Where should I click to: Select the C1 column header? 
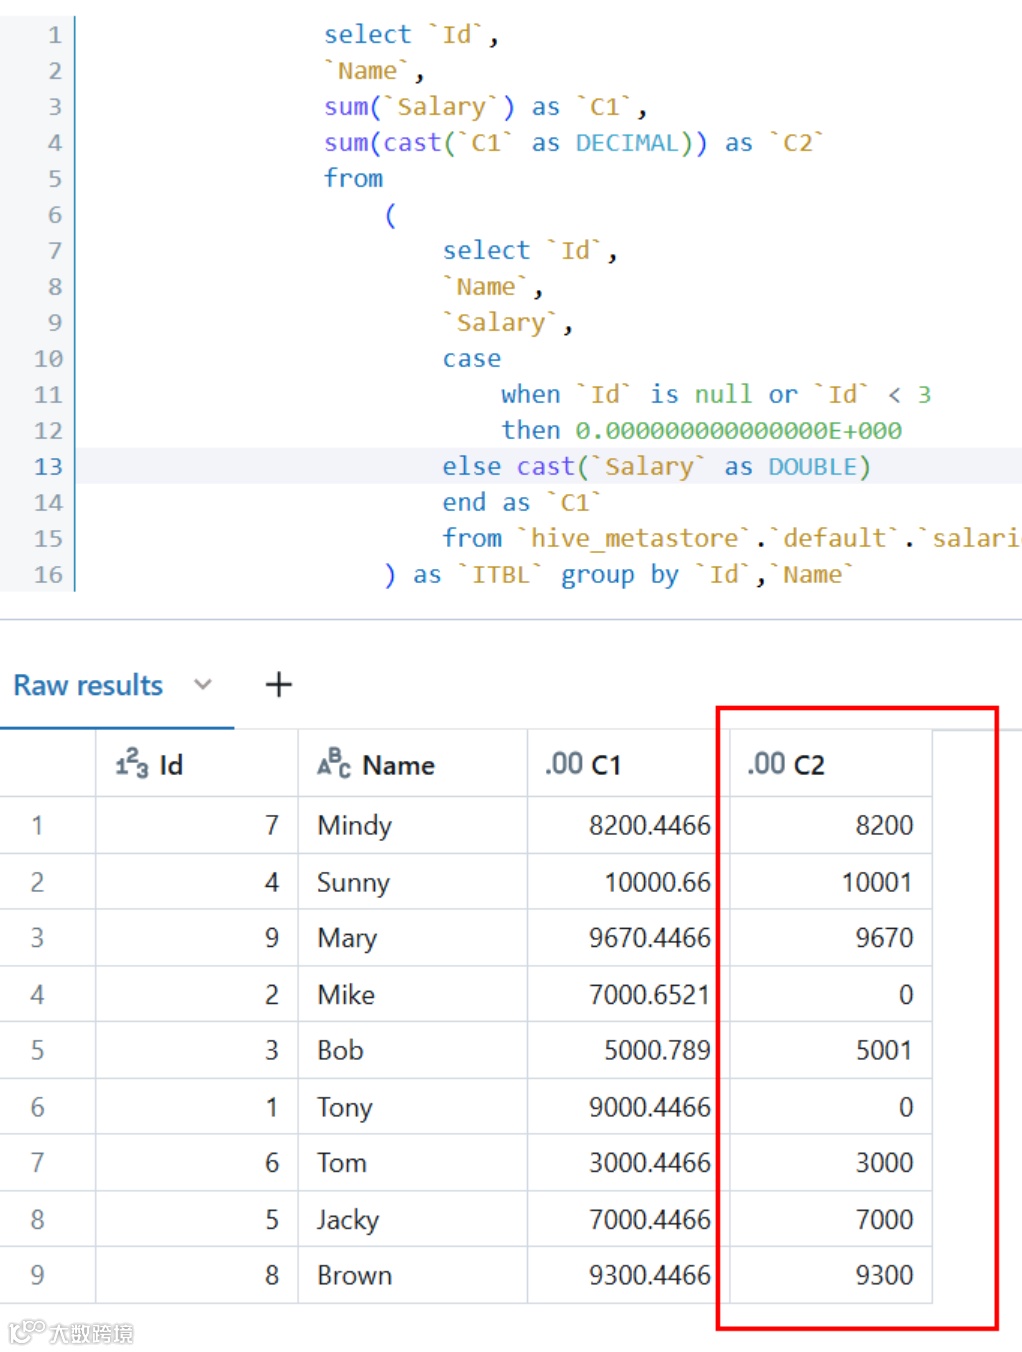tap(628, 764)
